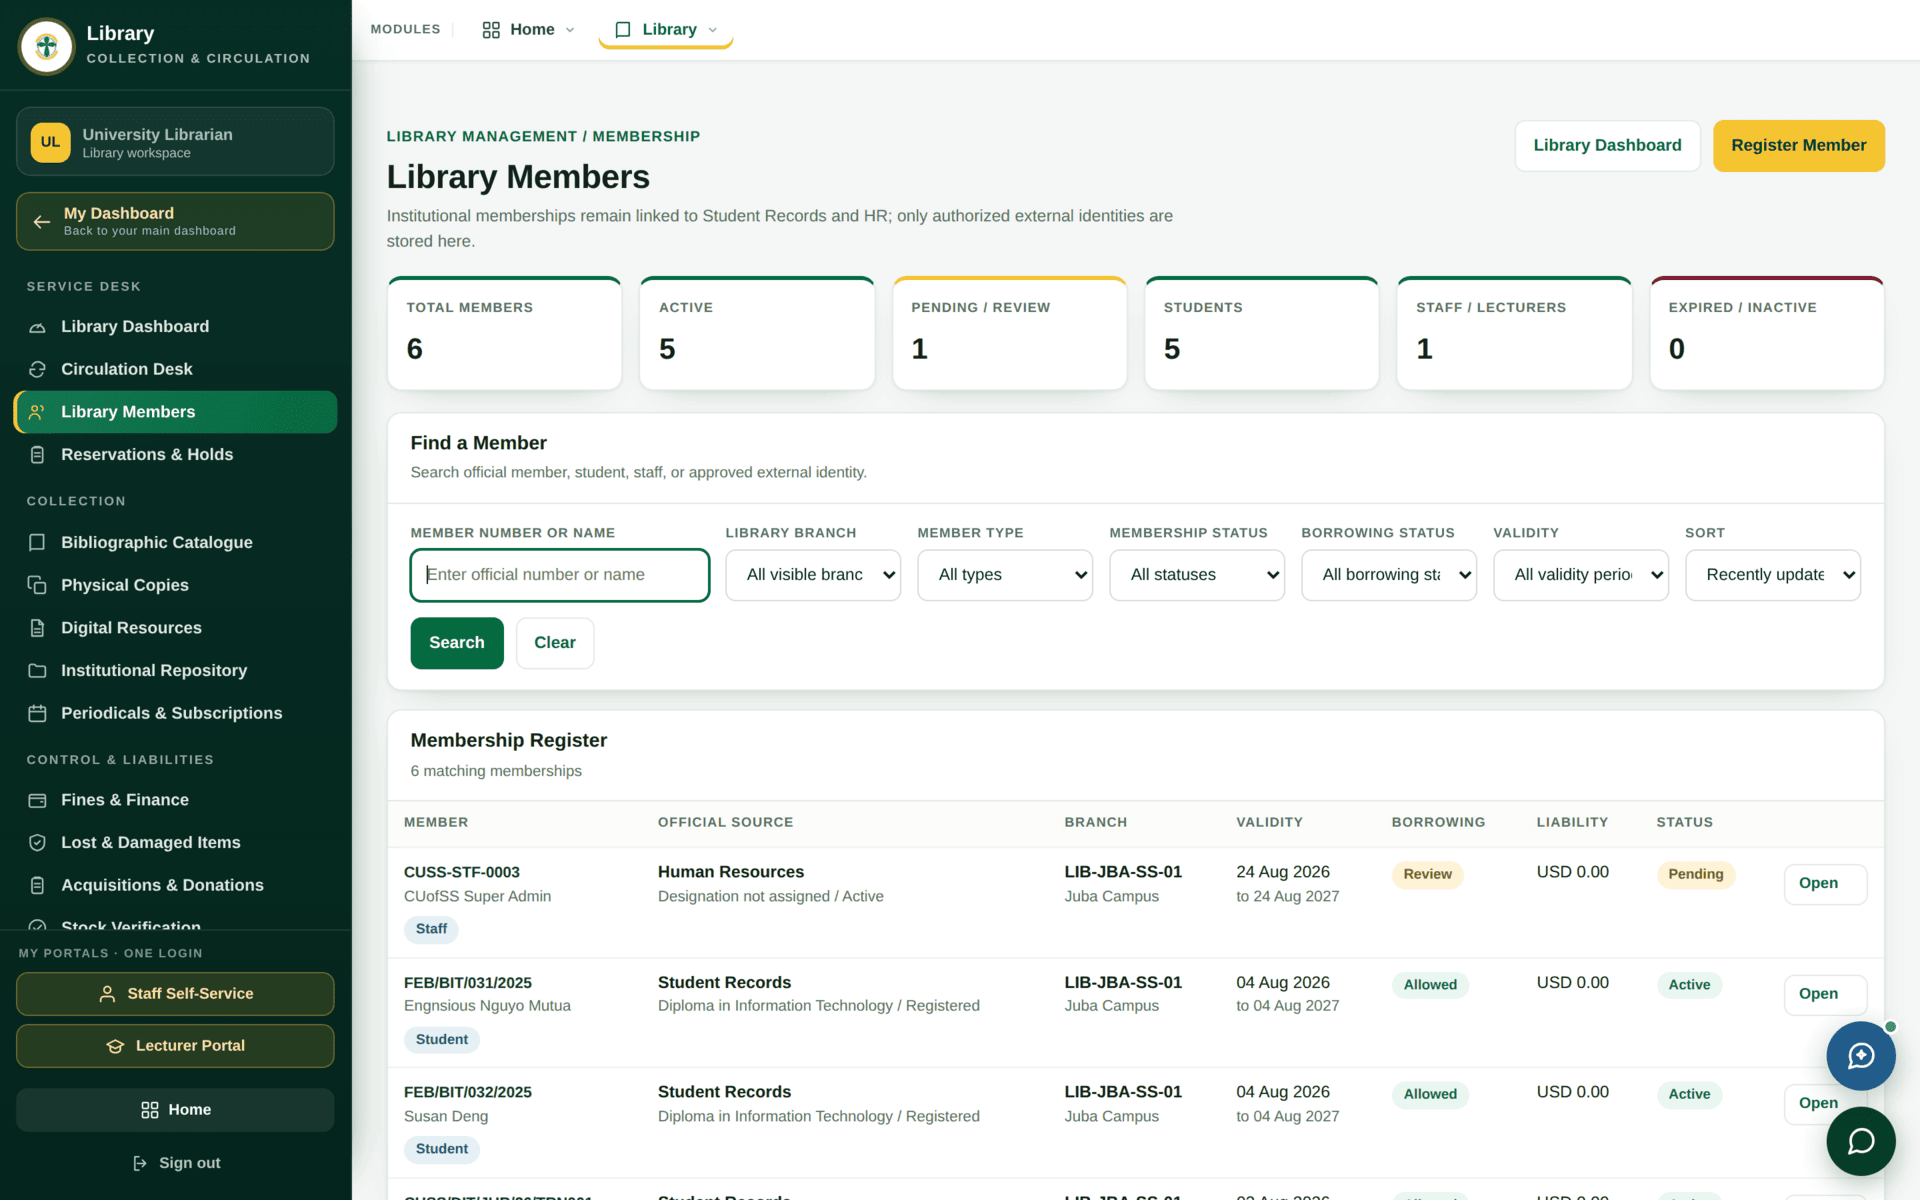Screen dimensions: 1920x1200
Task: Go to Circulation Desk in sidebar
Action: 176,369
